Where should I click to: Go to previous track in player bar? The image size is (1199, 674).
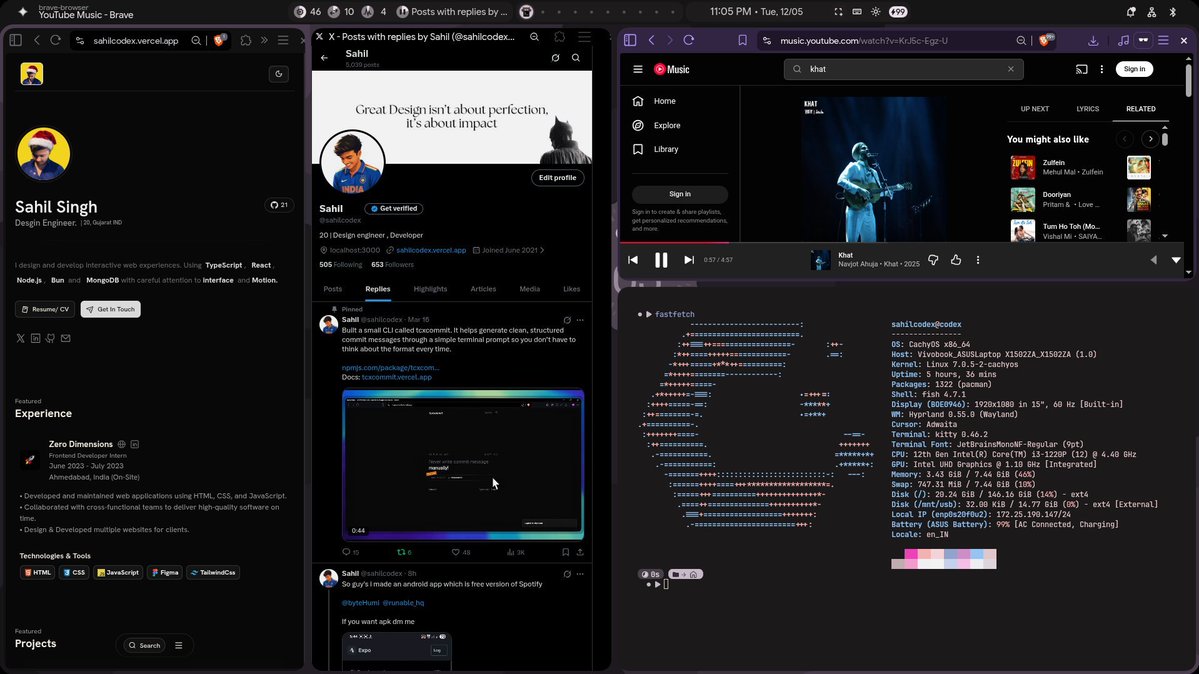click(x=633, y=260)
